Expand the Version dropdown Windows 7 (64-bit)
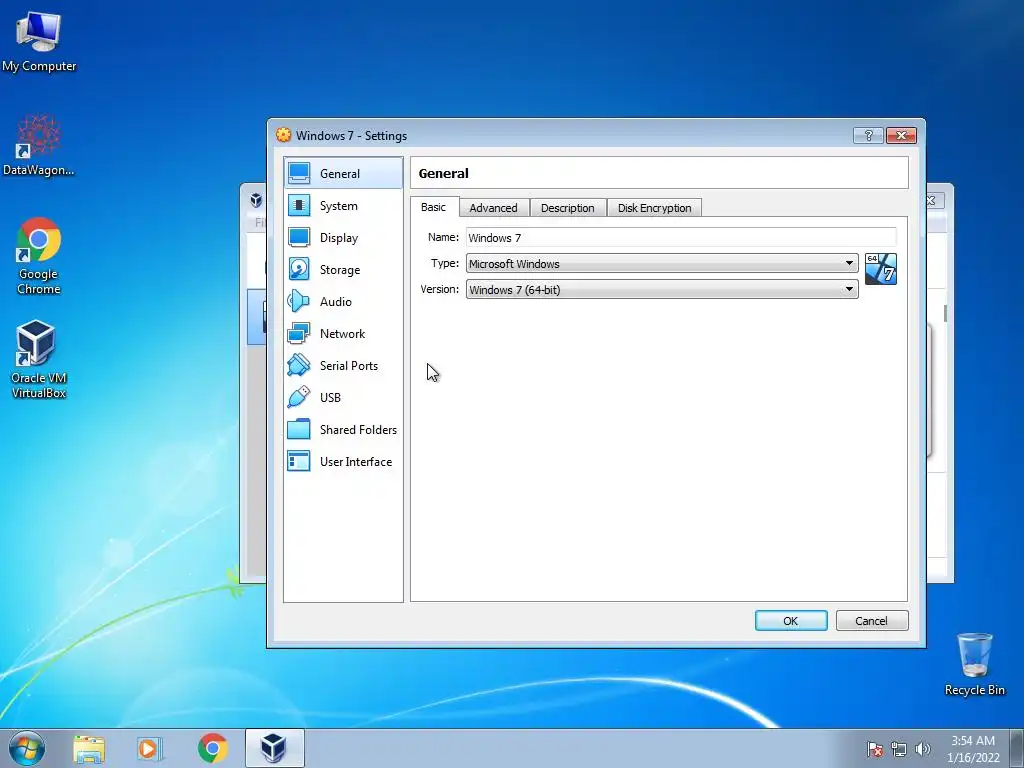Image resolution: width=1024 pixels, height=768 pixels. pos(662,289)
